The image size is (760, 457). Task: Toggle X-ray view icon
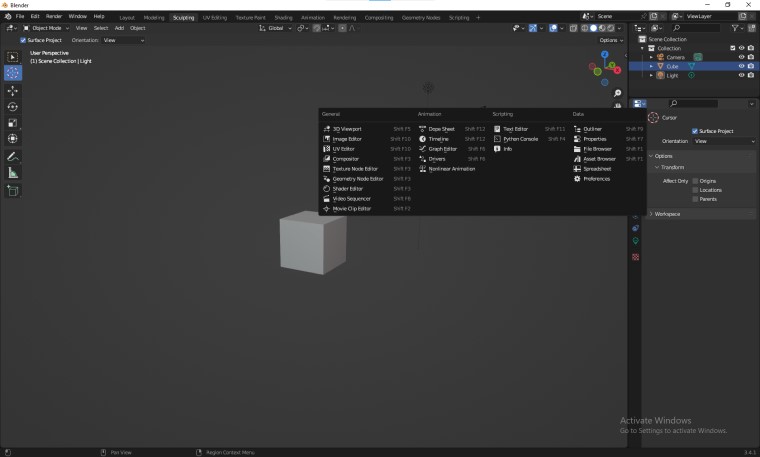(x=573, y=28)
